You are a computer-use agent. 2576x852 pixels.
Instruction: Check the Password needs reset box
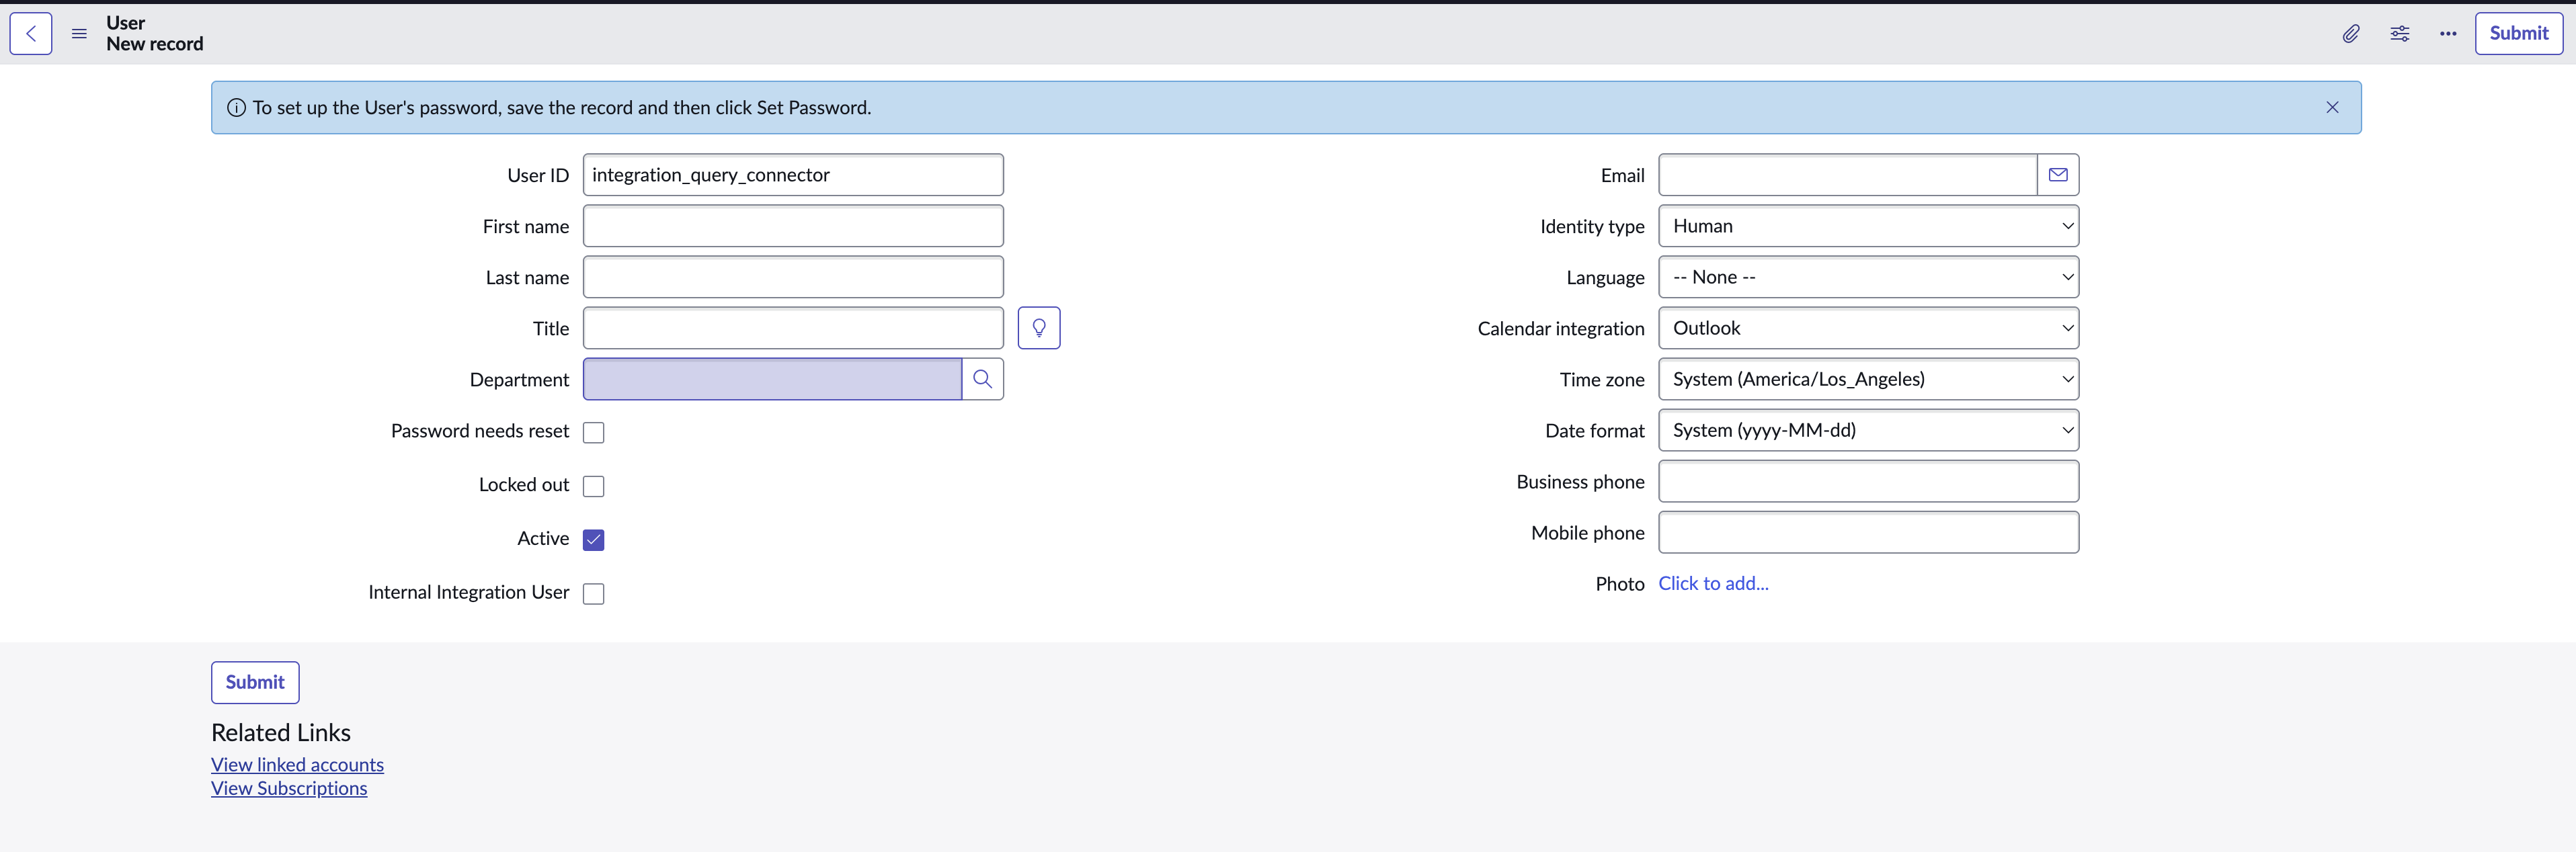point(594,432)
